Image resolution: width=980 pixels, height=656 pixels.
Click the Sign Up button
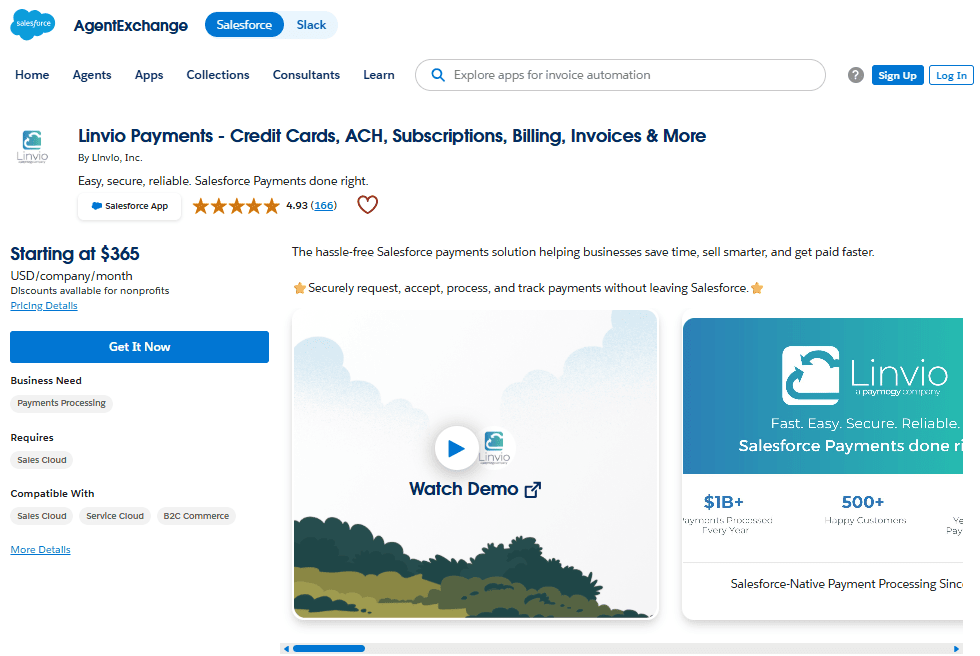pyautogui.click(x=898, y=75)
